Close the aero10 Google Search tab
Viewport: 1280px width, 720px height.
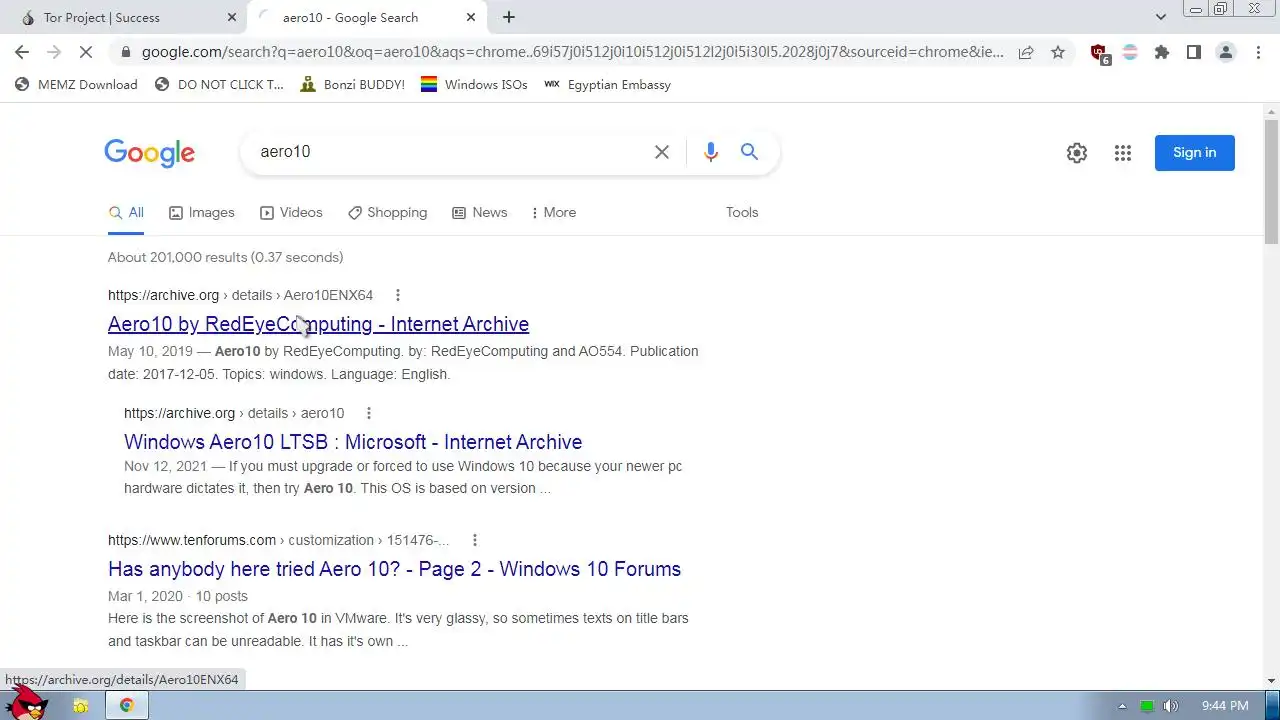pos(471,17)
